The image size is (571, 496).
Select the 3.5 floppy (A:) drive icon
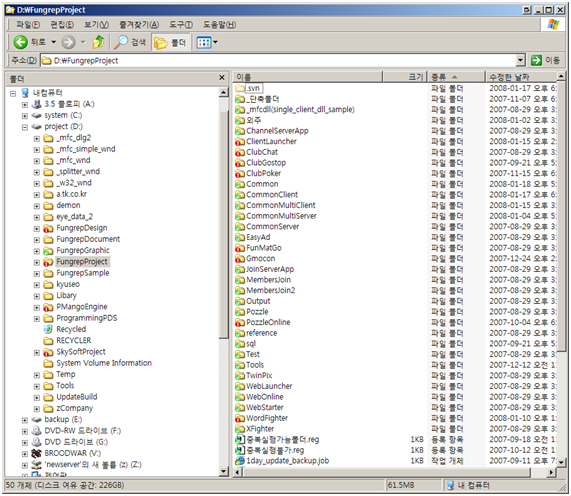pyautogui.click(x=36, y=105)
